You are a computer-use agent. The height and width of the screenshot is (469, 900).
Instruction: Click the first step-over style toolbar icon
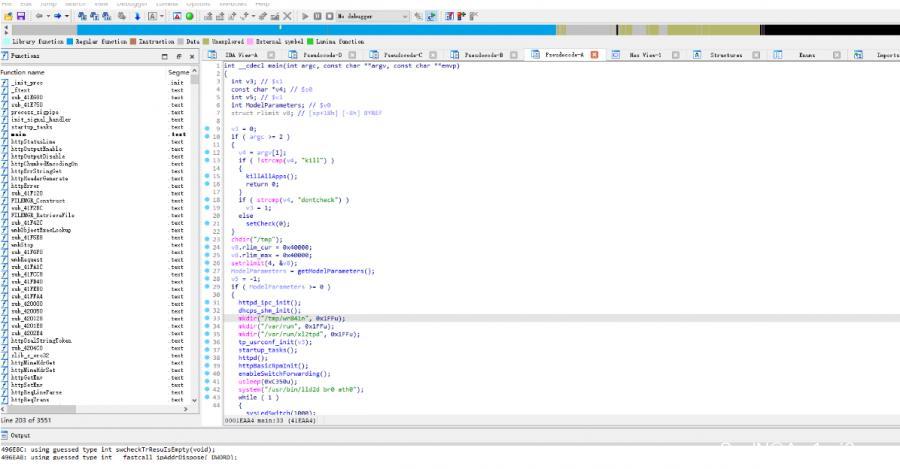[x=208, y=17]
